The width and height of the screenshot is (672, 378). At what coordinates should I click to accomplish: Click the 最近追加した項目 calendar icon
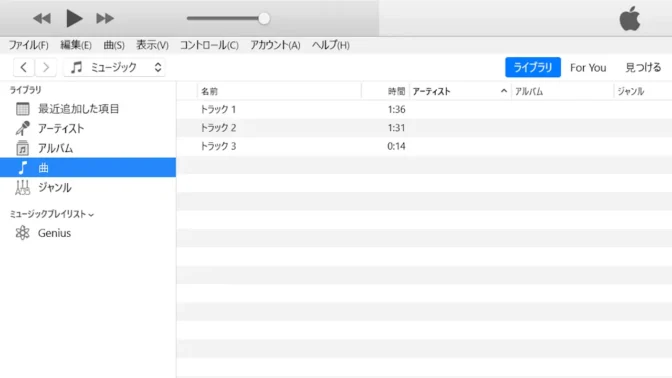click(x=23, y=109)
